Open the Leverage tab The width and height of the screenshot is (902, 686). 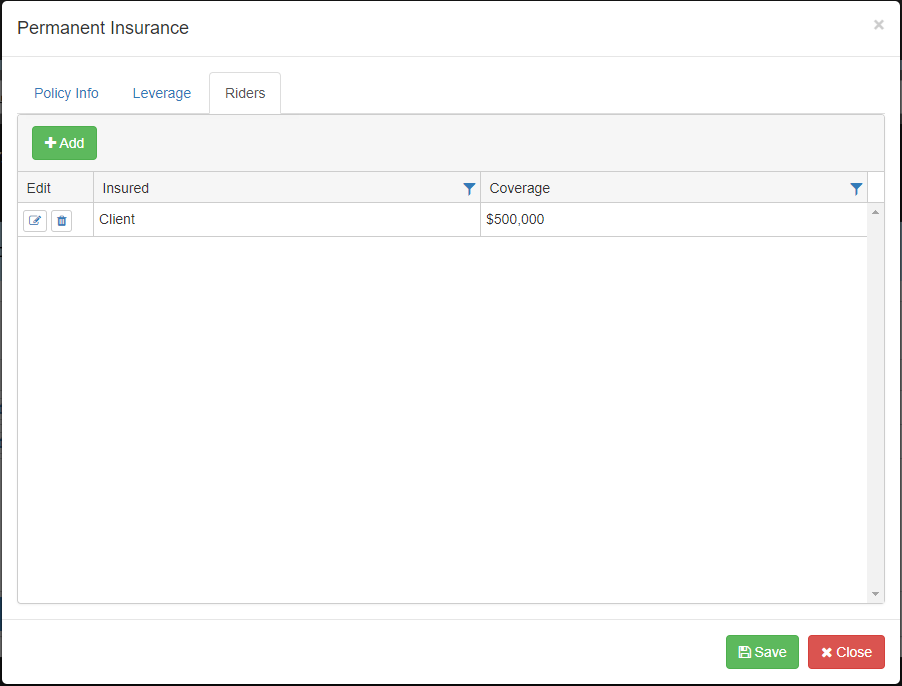click(x=161, y=93)
